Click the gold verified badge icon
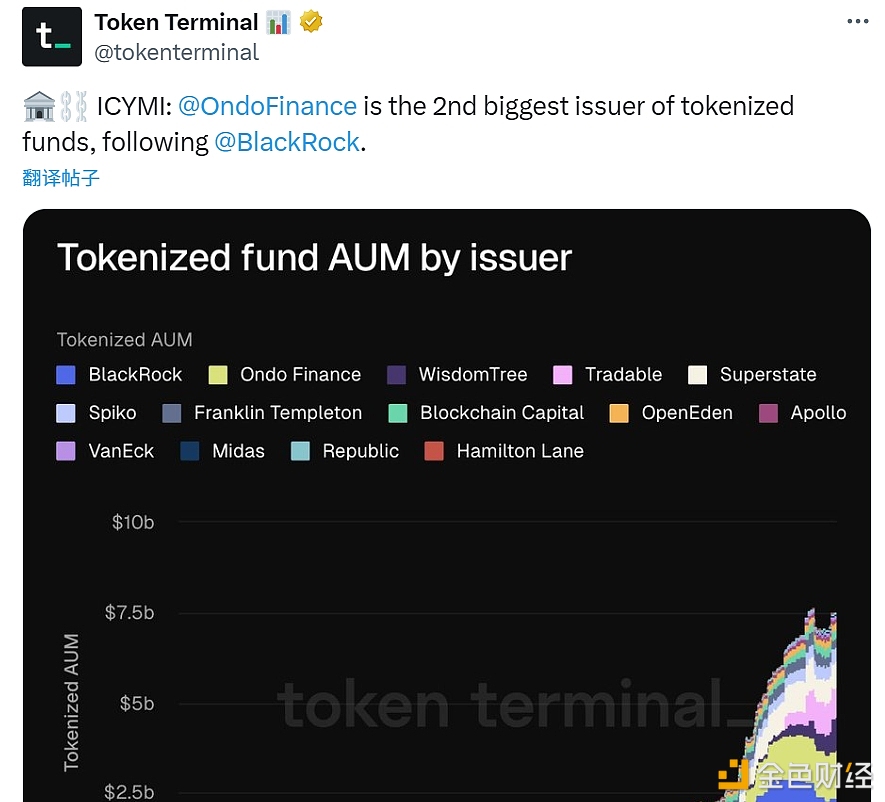 (311, 22)
